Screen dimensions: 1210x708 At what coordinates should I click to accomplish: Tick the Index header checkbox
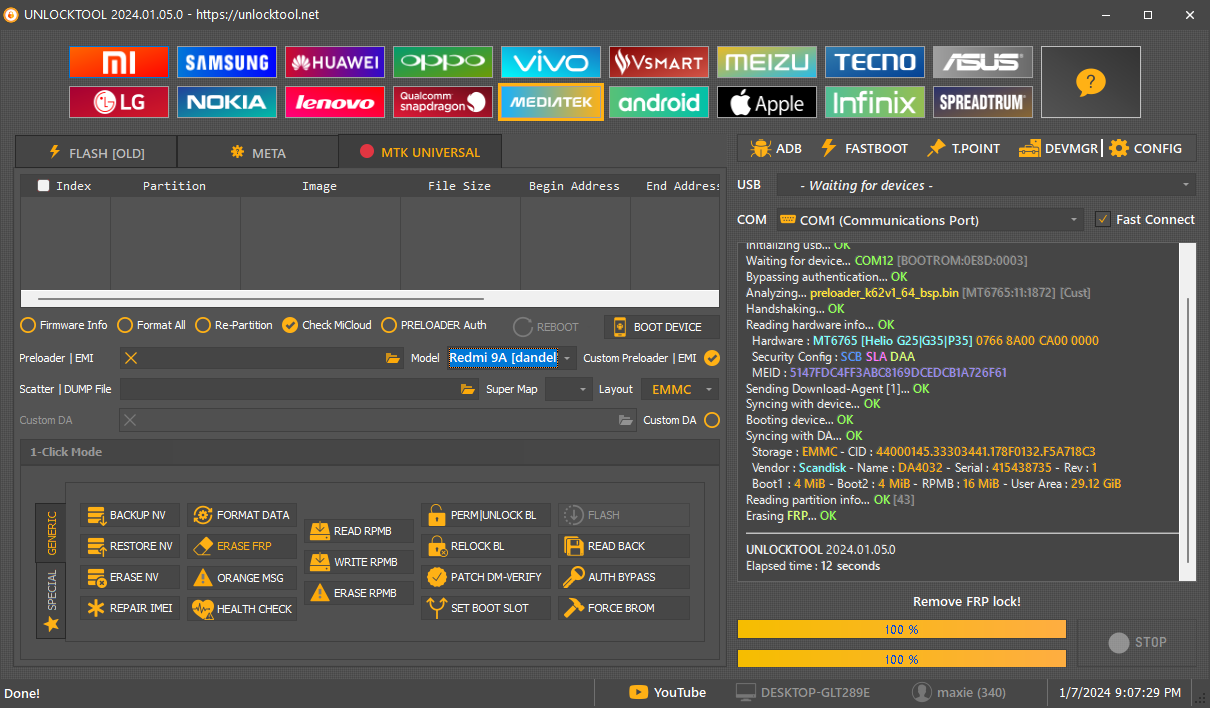tap(43, 185)
